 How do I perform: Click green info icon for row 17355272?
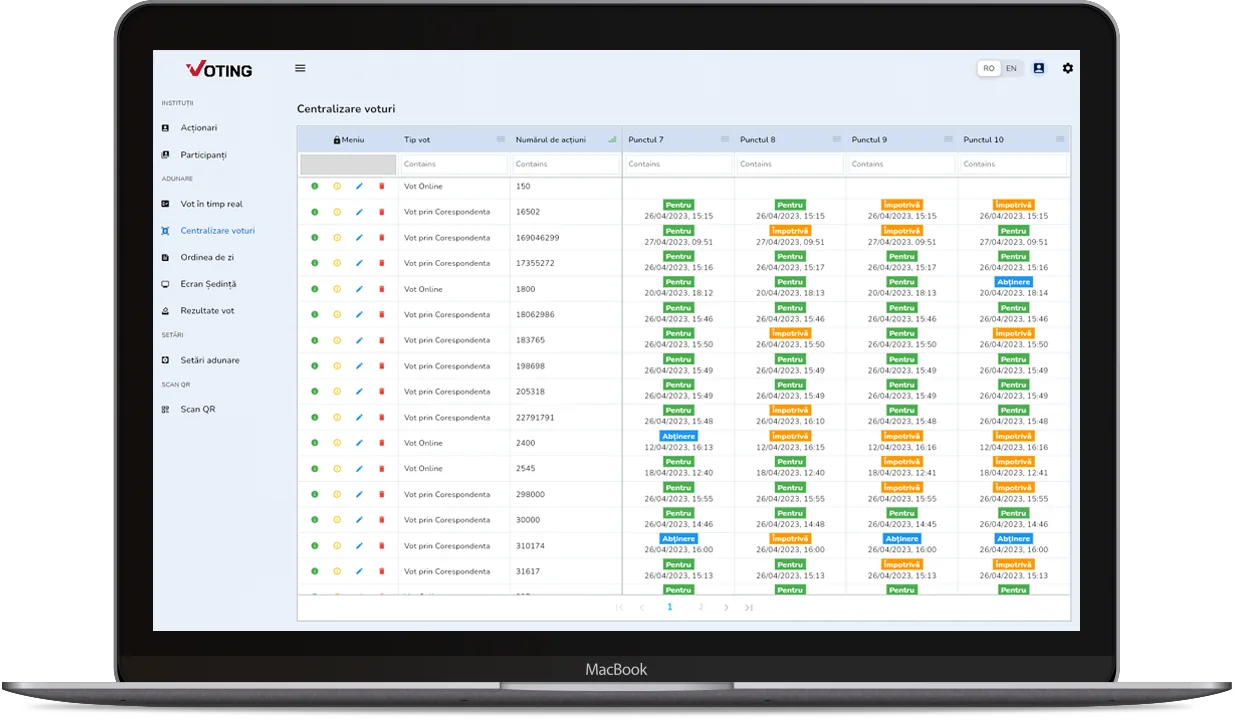click(x=314, y=263)
